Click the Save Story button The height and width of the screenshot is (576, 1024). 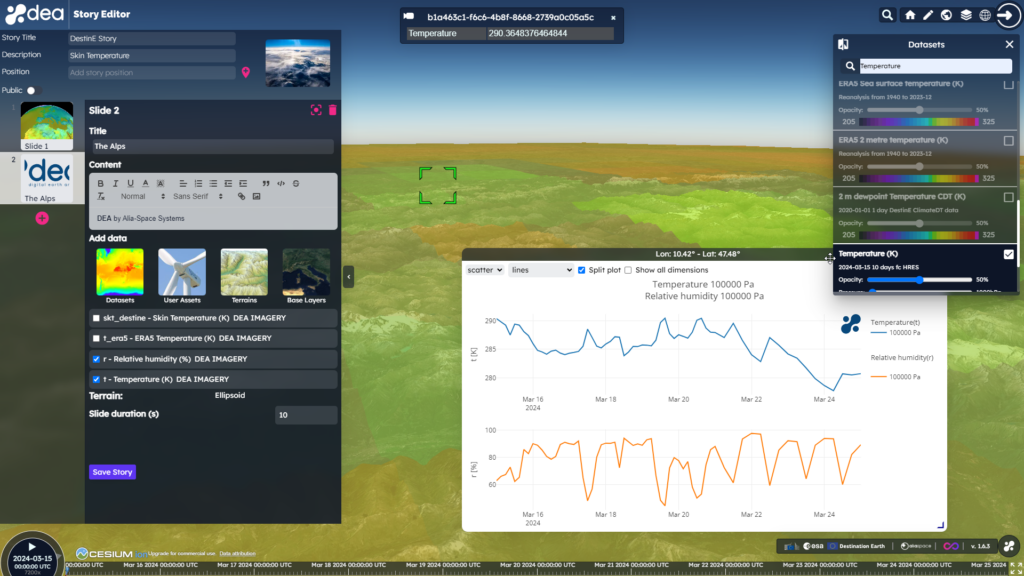pyautogui.click(x=112, y=472)
